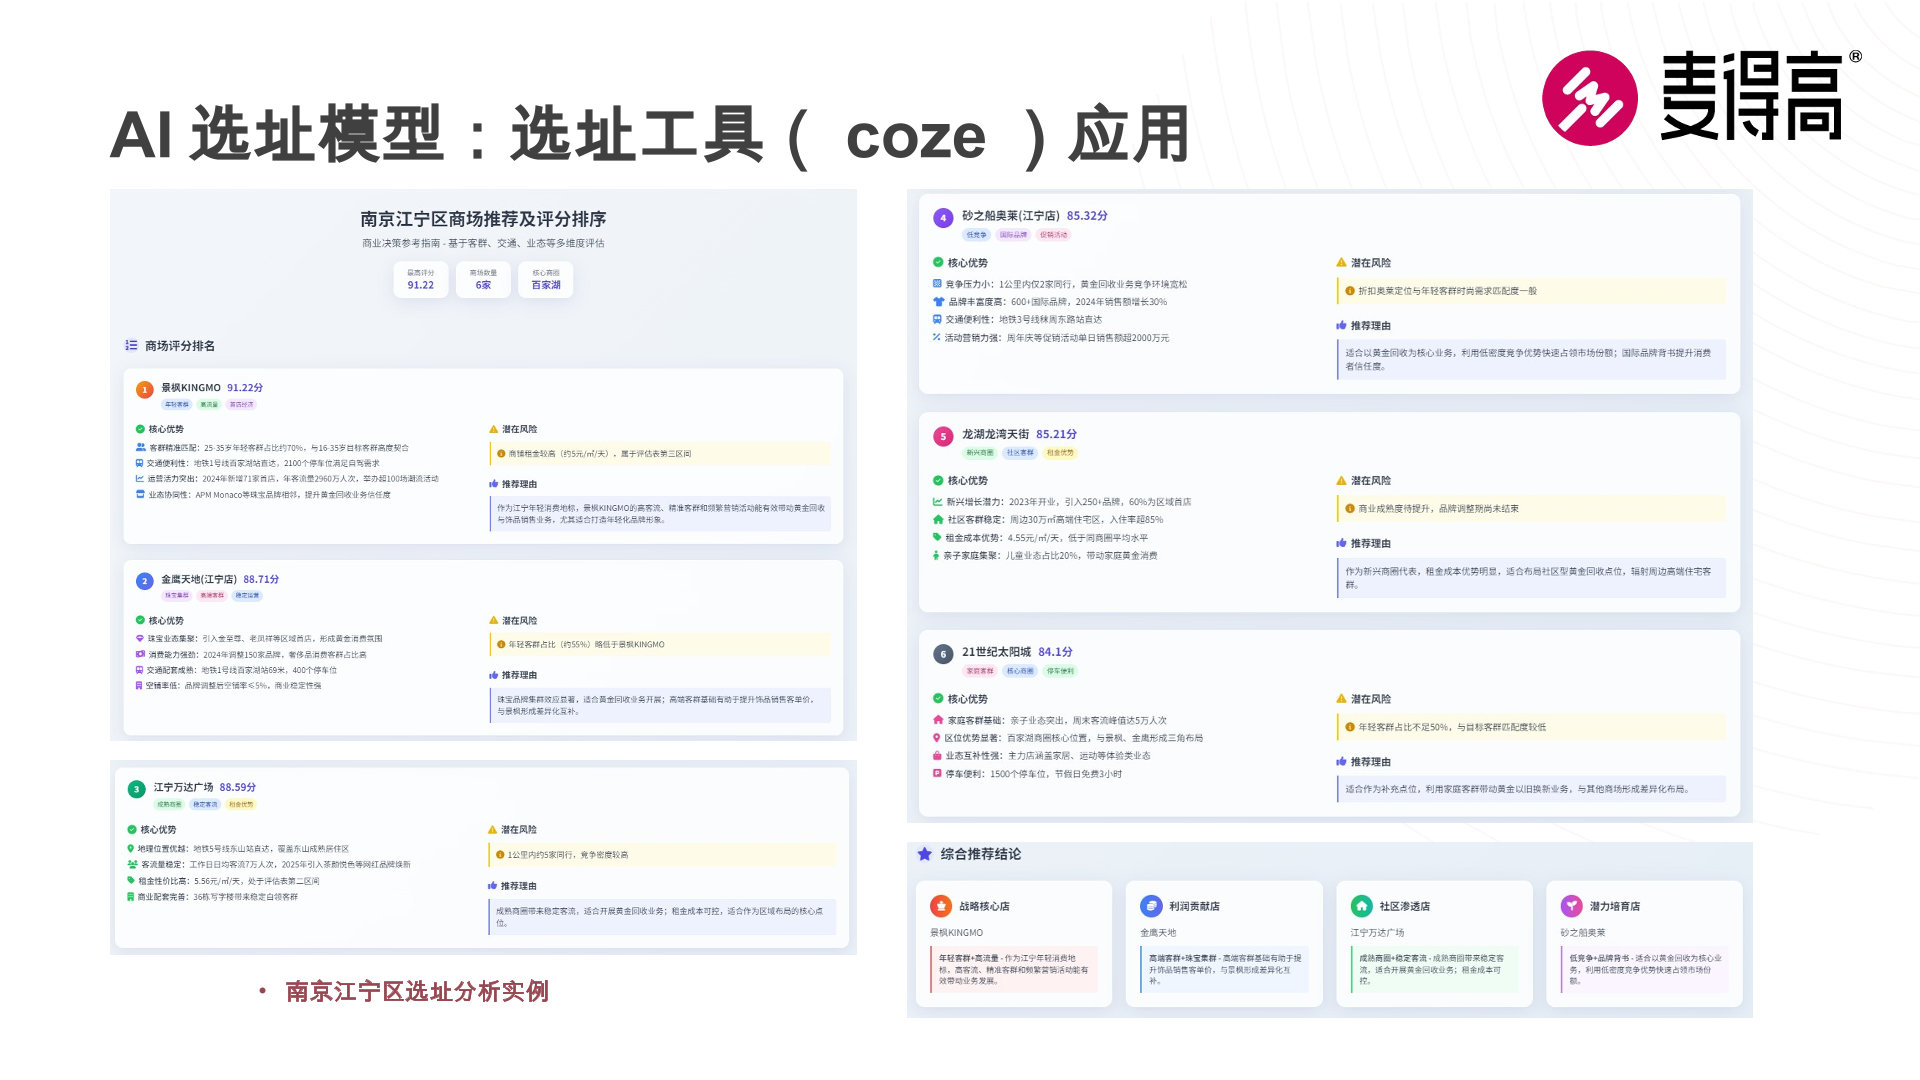Enable the 低竞争 tag on 砂之船奥莱
Viewport: 1920px width, 1080px height.
pos(975,235)
